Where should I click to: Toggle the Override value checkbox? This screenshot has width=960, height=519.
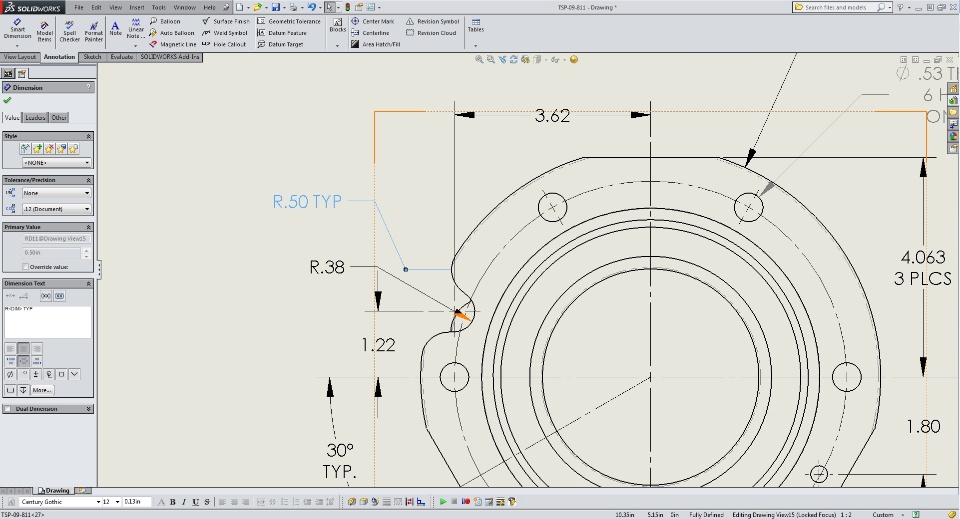[x=26, y=267]
